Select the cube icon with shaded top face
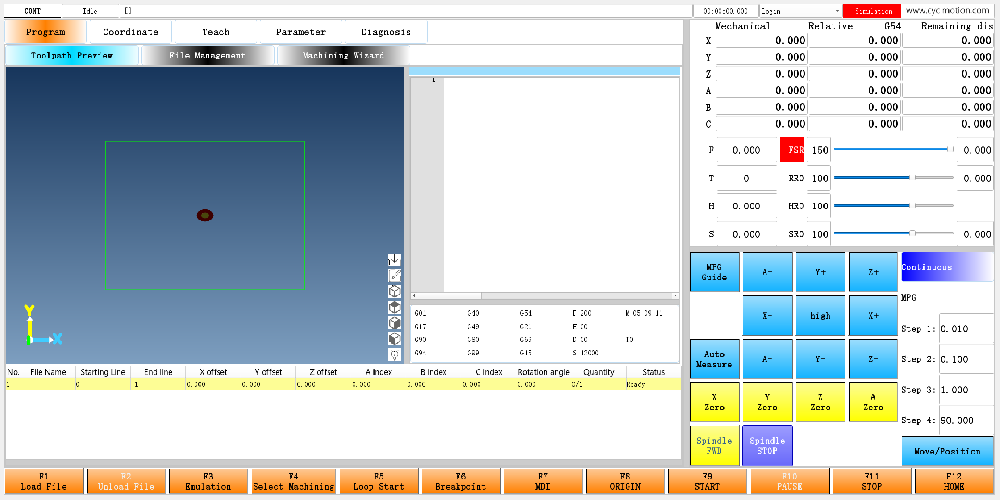This screenshot has width=1000, height=500. (394, 307)
